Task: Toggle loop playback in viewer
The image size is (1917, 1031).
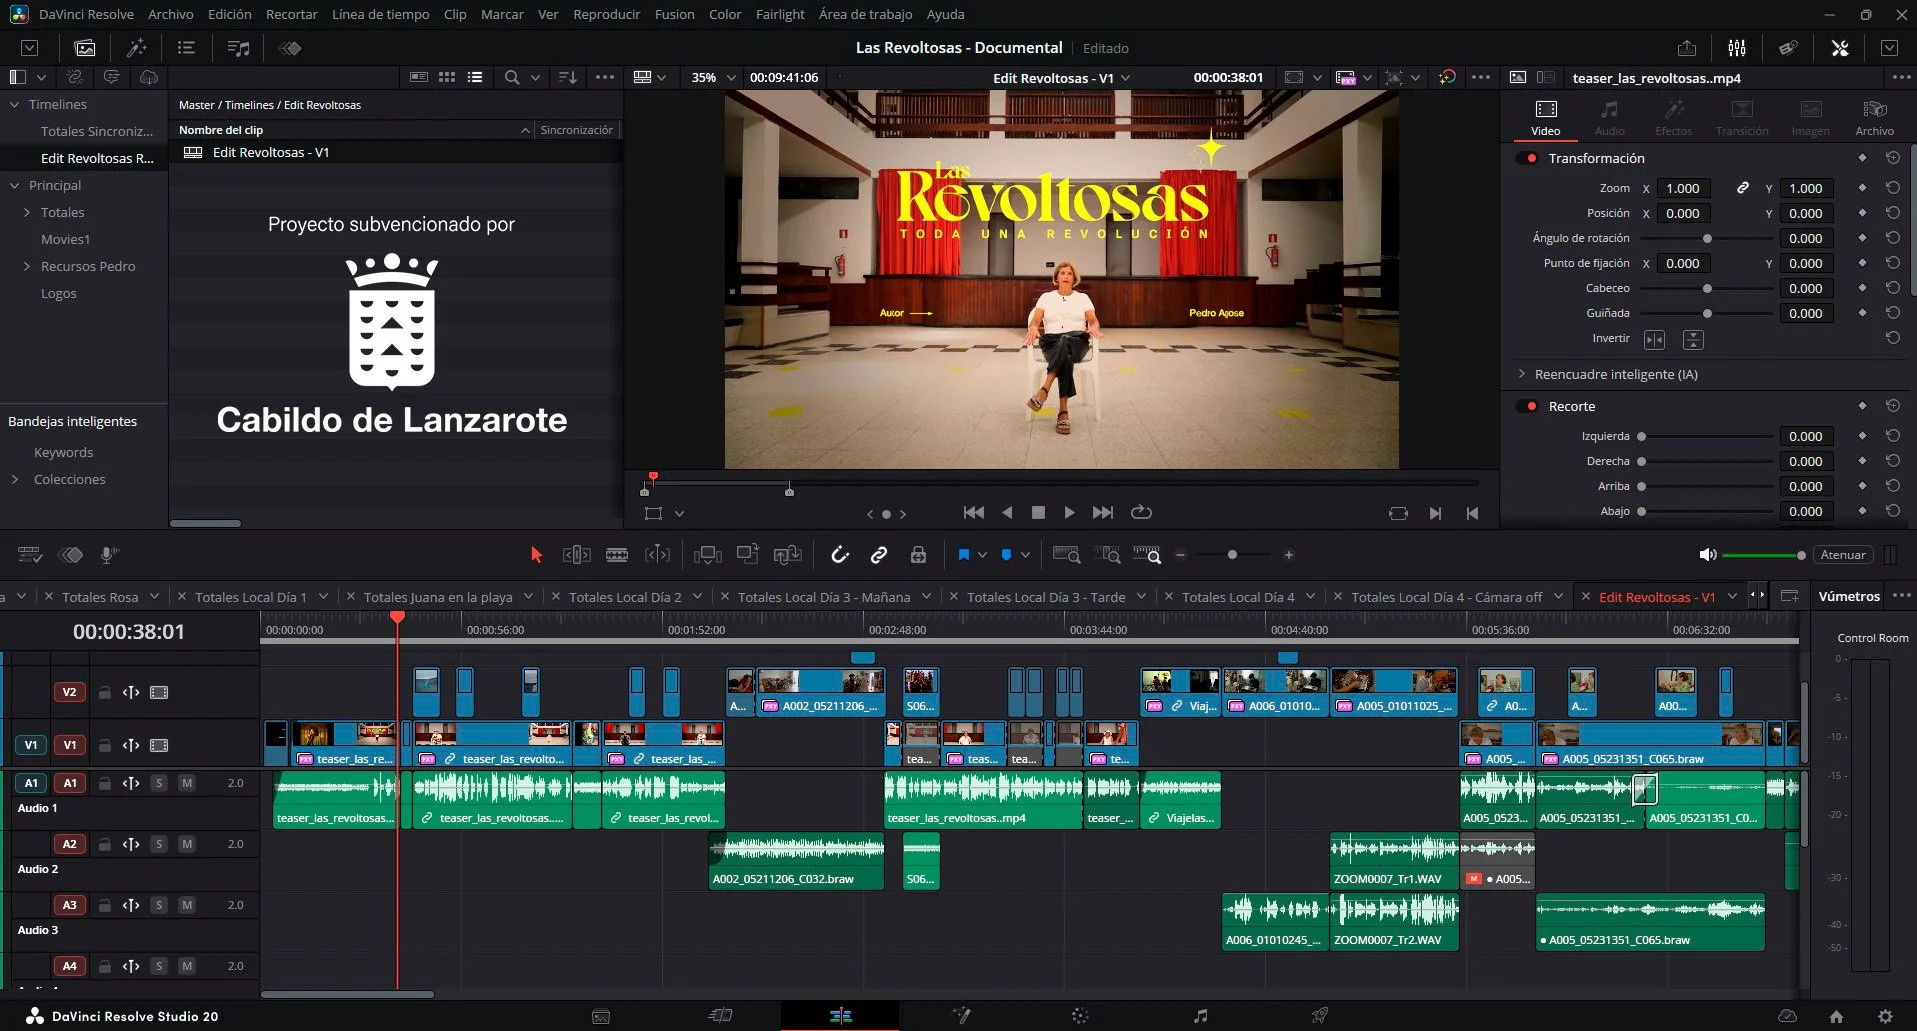Action: 1141,512
